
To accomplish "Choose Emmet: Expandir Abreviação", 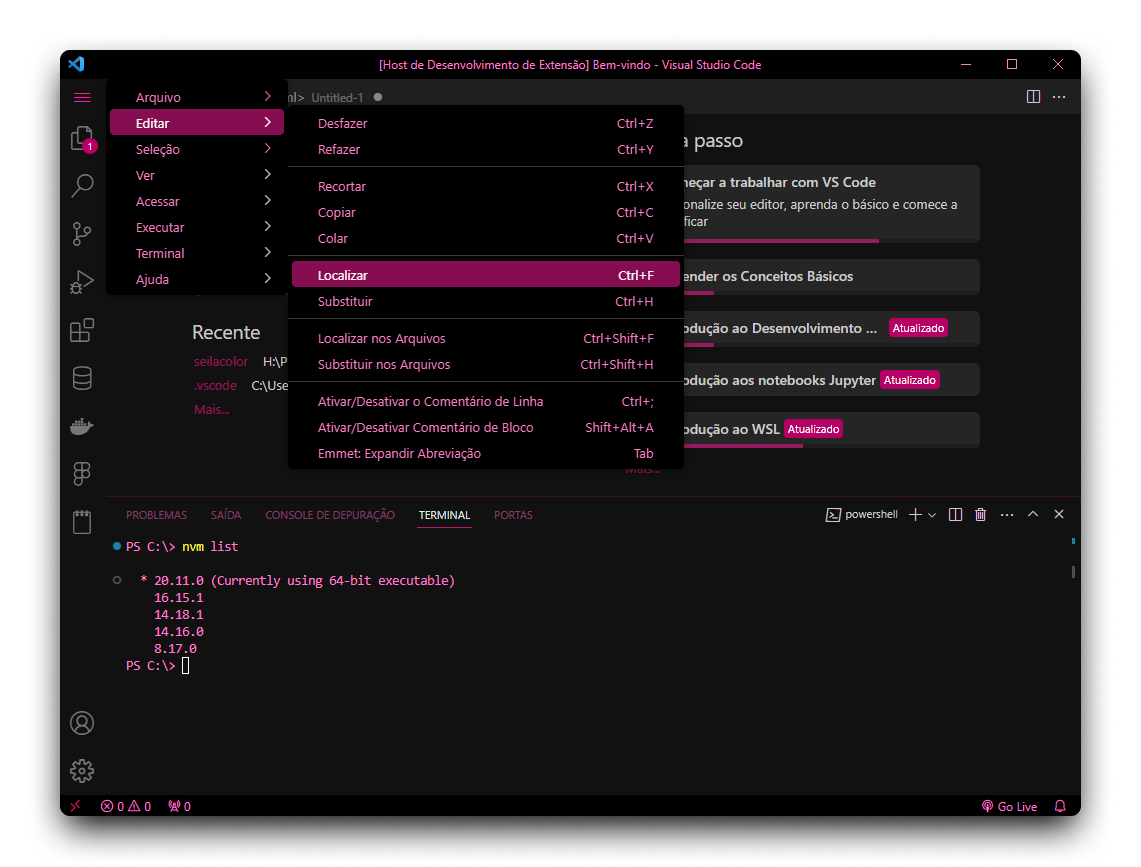I will coord(485,454).
